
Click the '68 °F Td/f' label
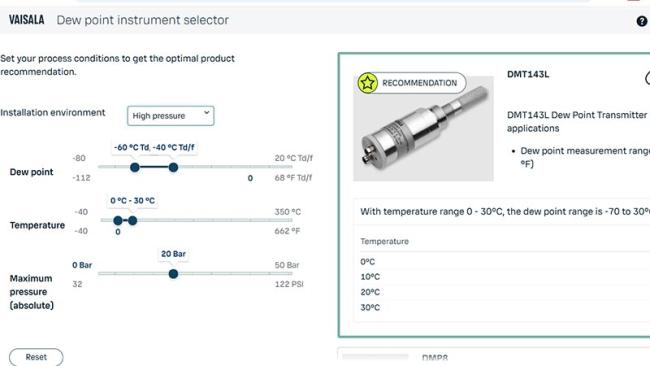293,178
